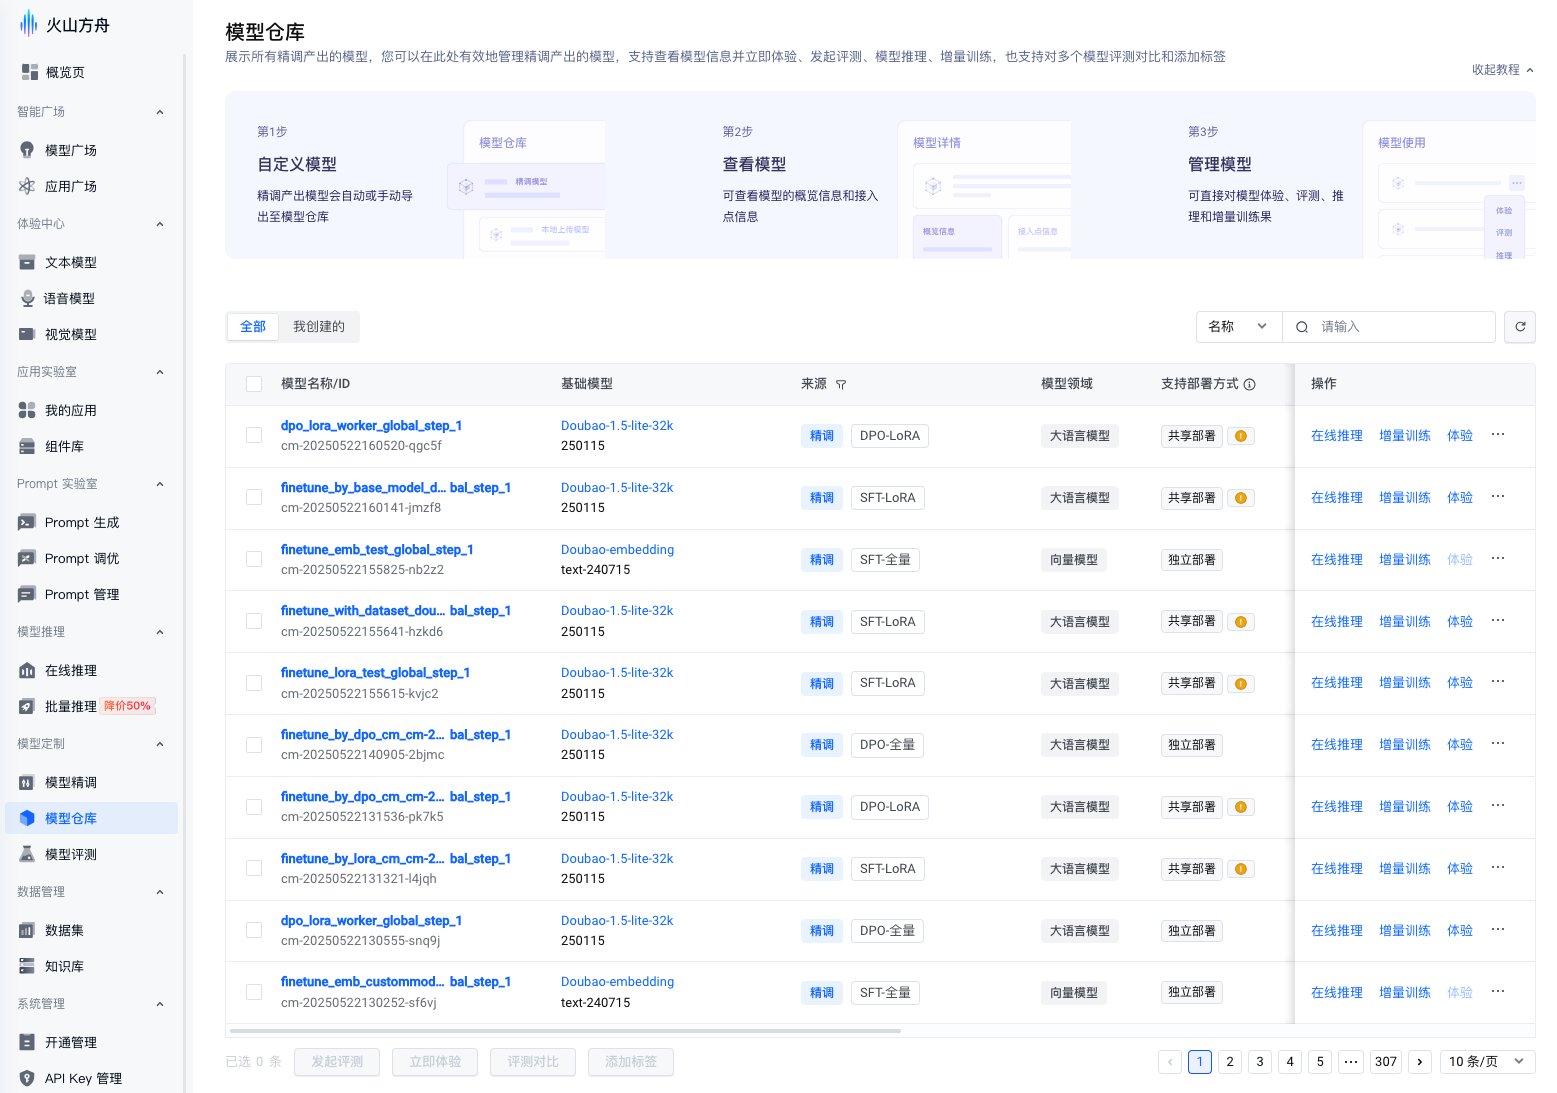
Task: Click the 组件库 sidebar icon
Action: [27, 446]
